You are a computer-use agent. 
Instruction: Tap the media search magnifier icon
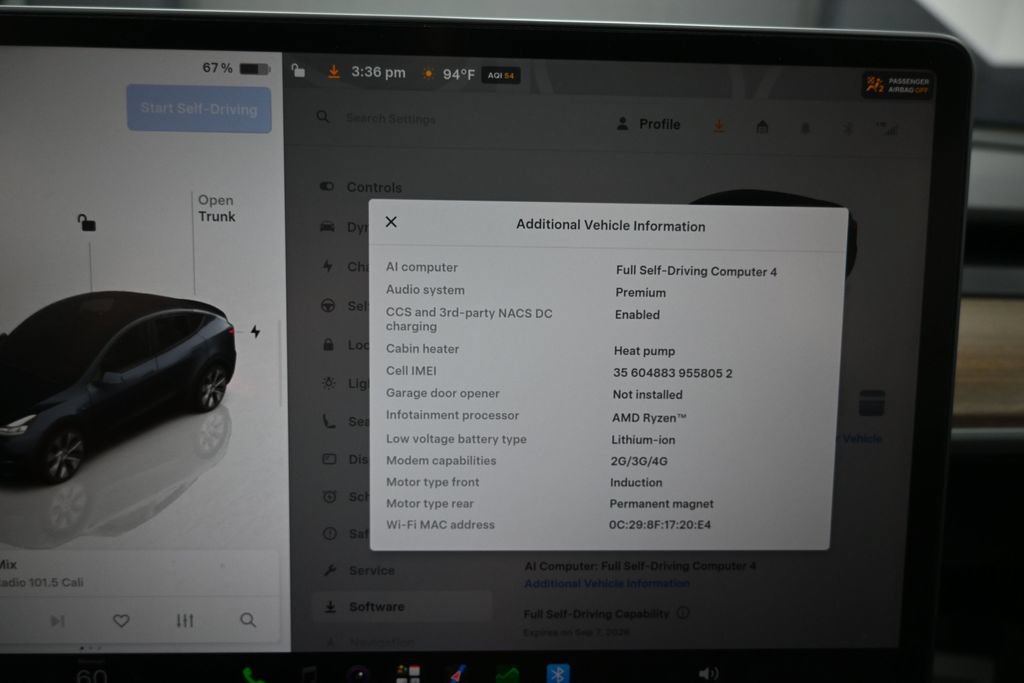[248, 620]
